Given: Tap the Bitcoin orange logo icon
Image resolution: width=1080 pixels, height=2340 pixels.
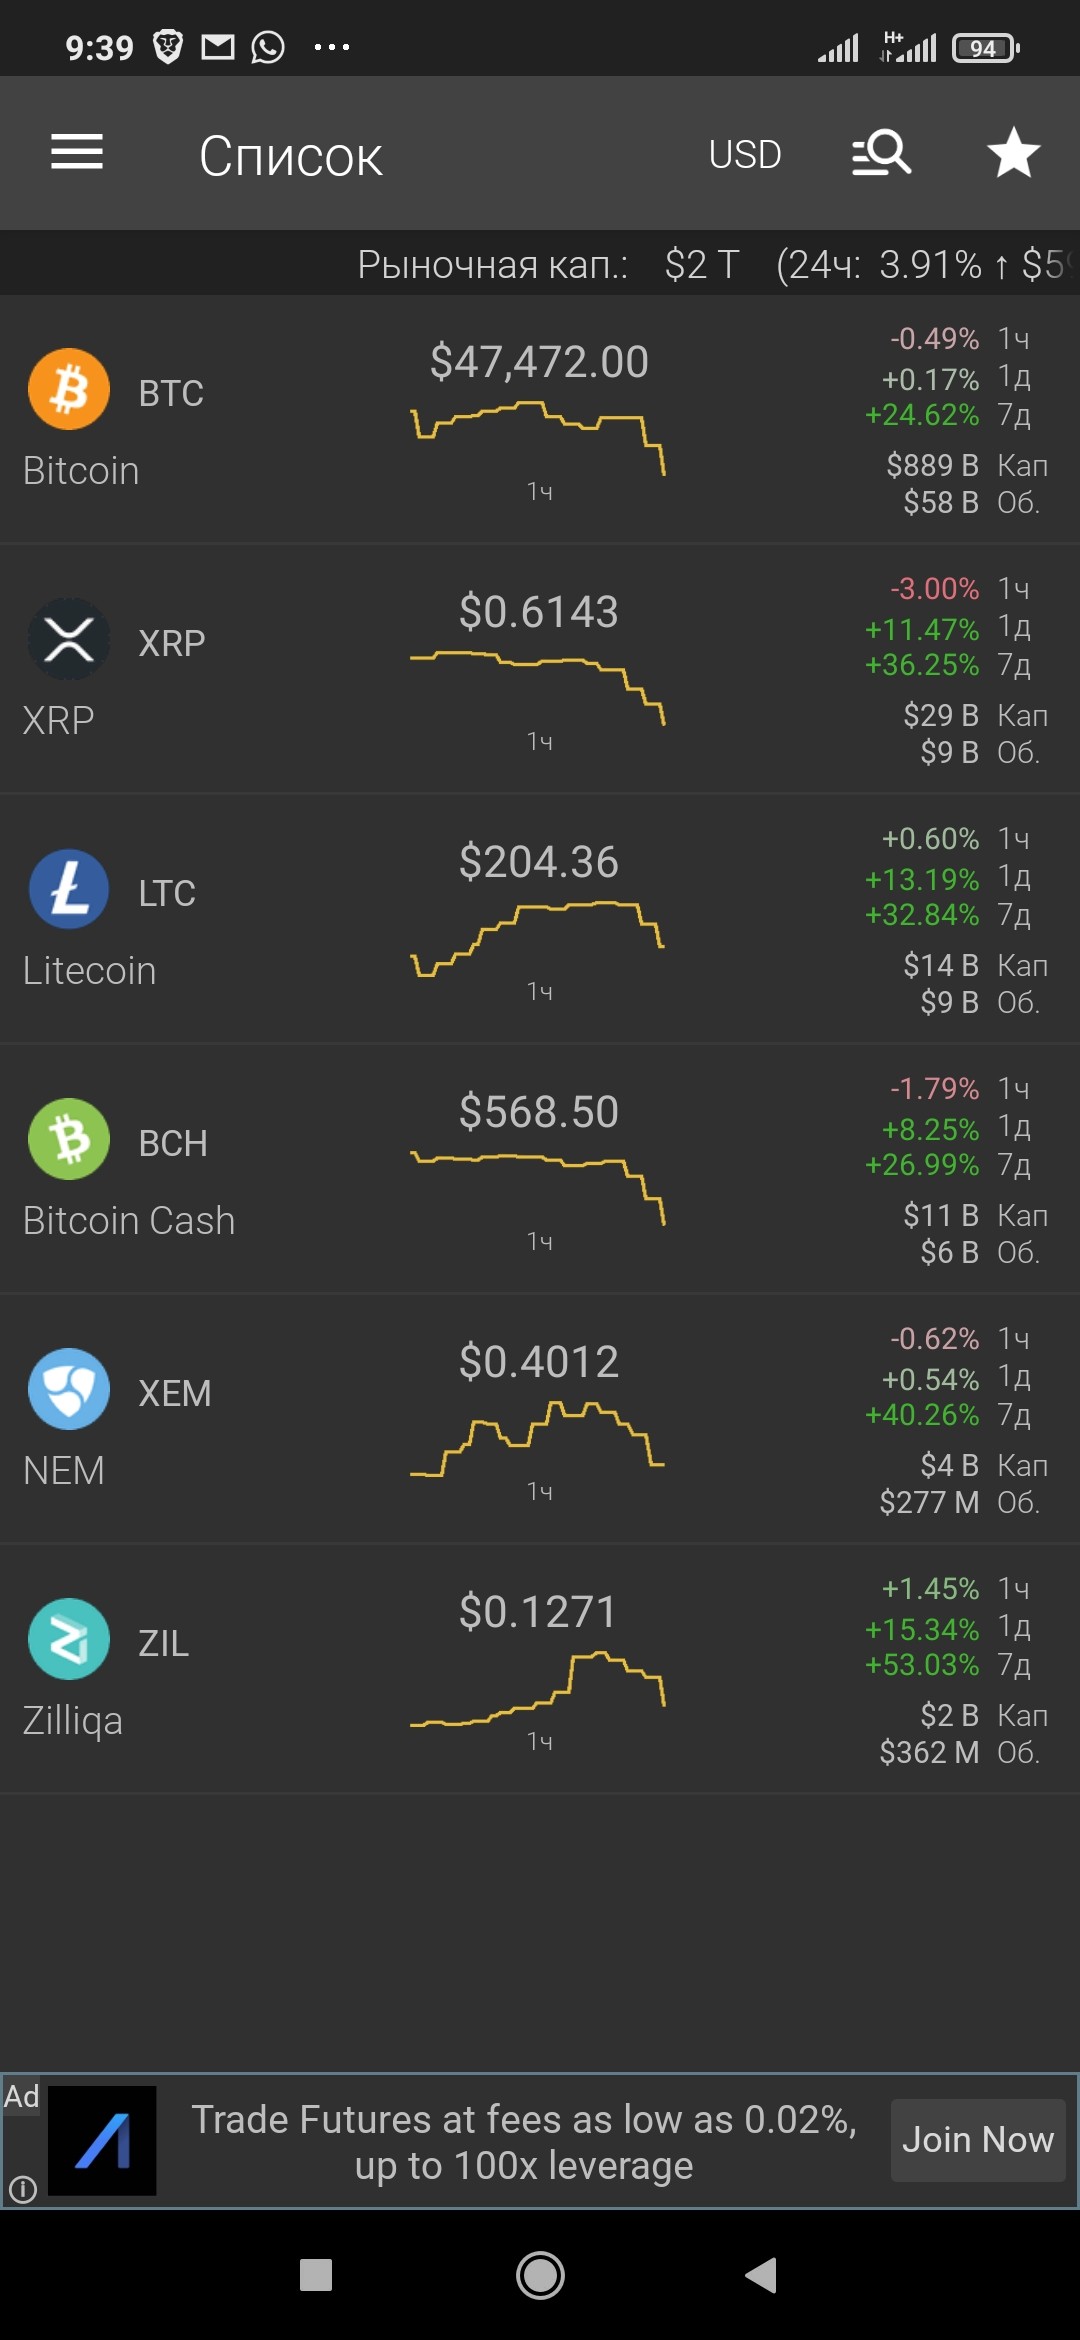Looking at the screenshot, I should 69,389.
